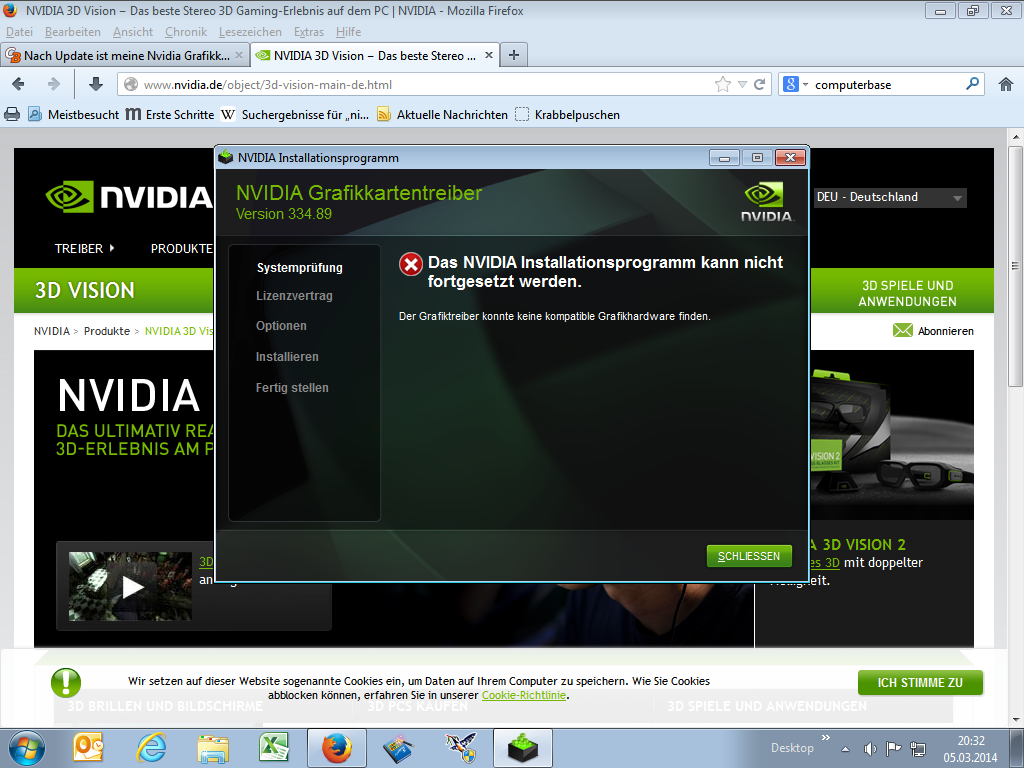This screenshot has width=1024, height=768.
Task: Click the Firefox back arrow button
Action: (x=19, y=84)
